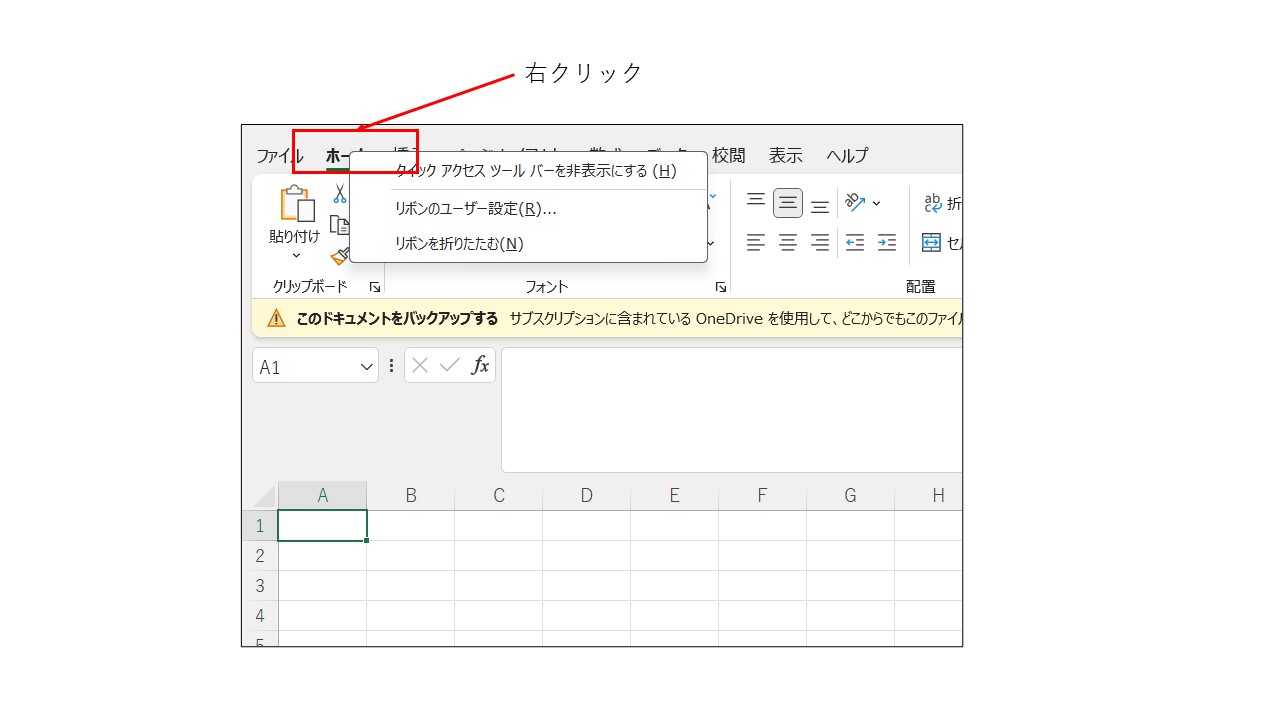Select cell F2
This screenshot has width=1280, height=720.
click(763, 556)
